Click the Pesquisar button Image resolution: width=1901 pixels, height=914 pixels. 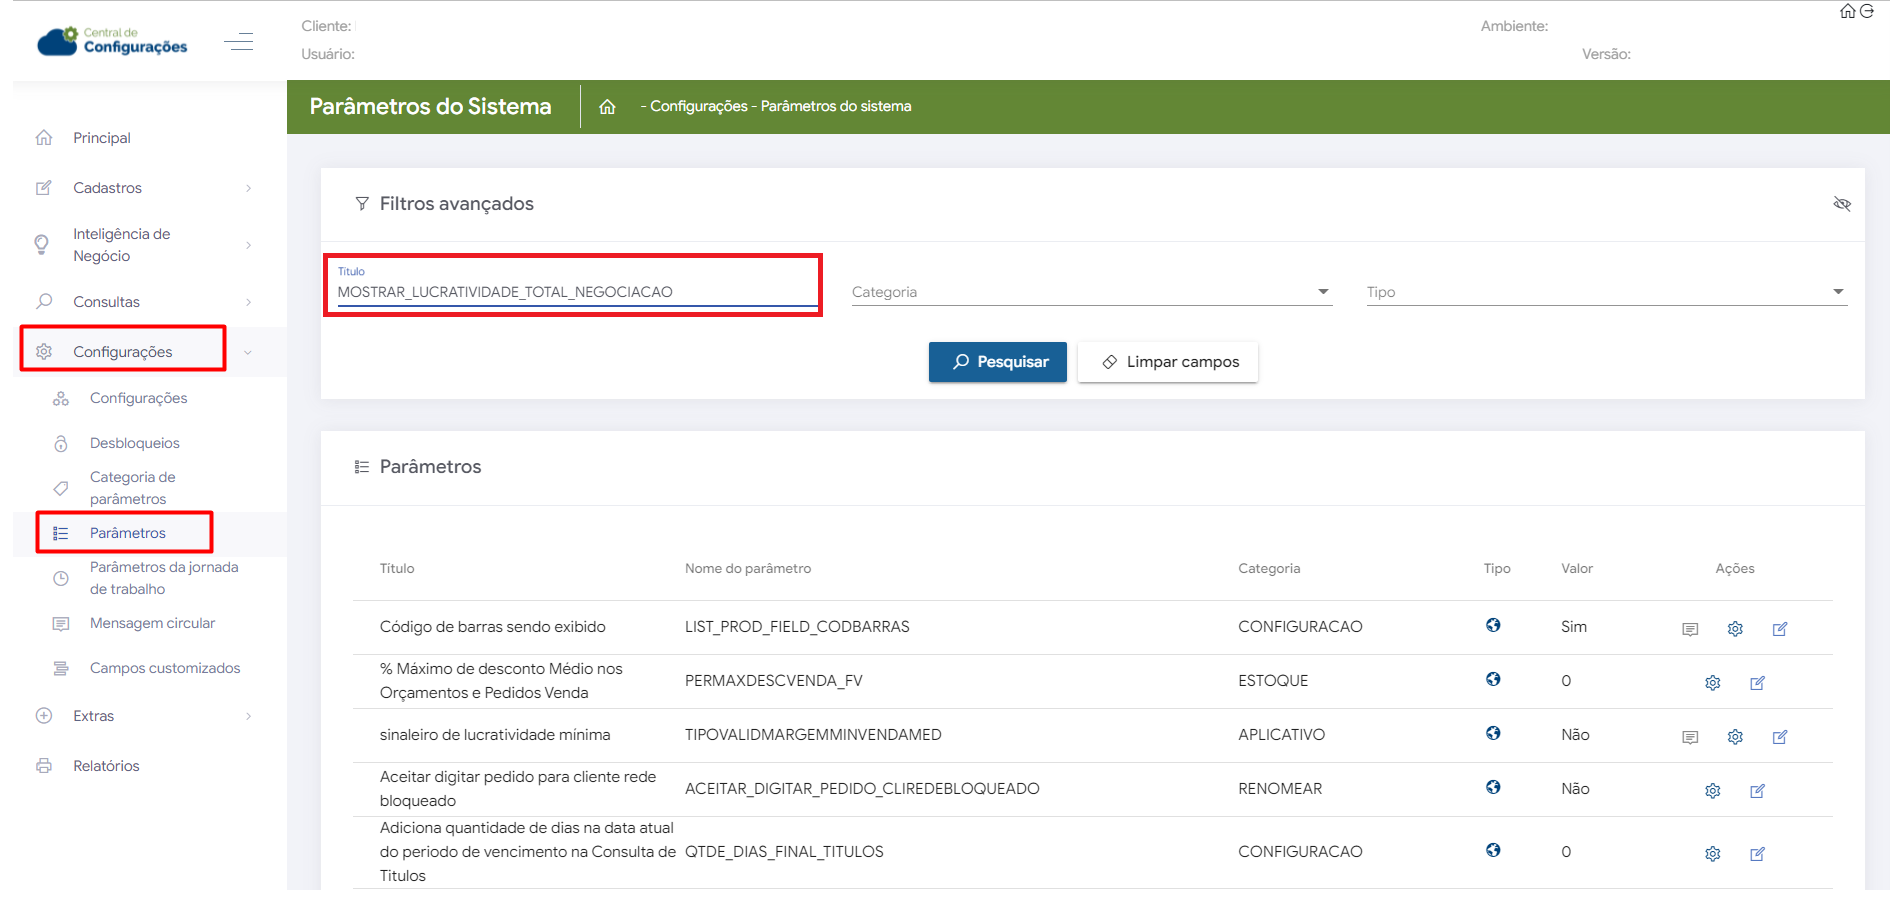(x=997, y=362)
